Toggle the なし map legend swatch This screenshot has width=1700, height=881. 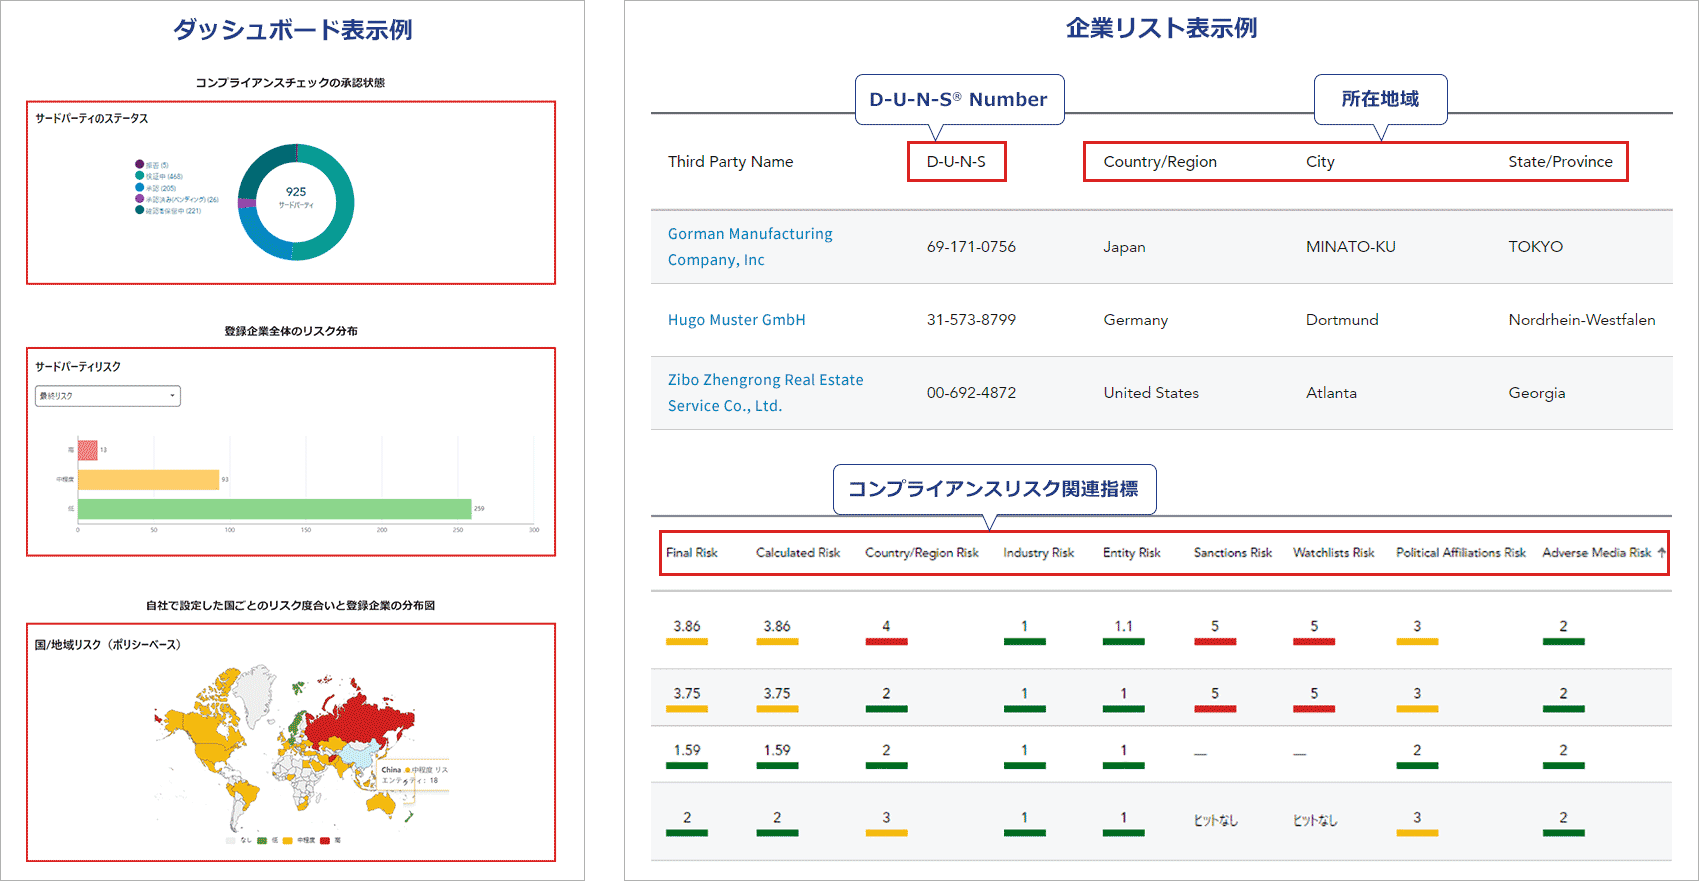231,841
